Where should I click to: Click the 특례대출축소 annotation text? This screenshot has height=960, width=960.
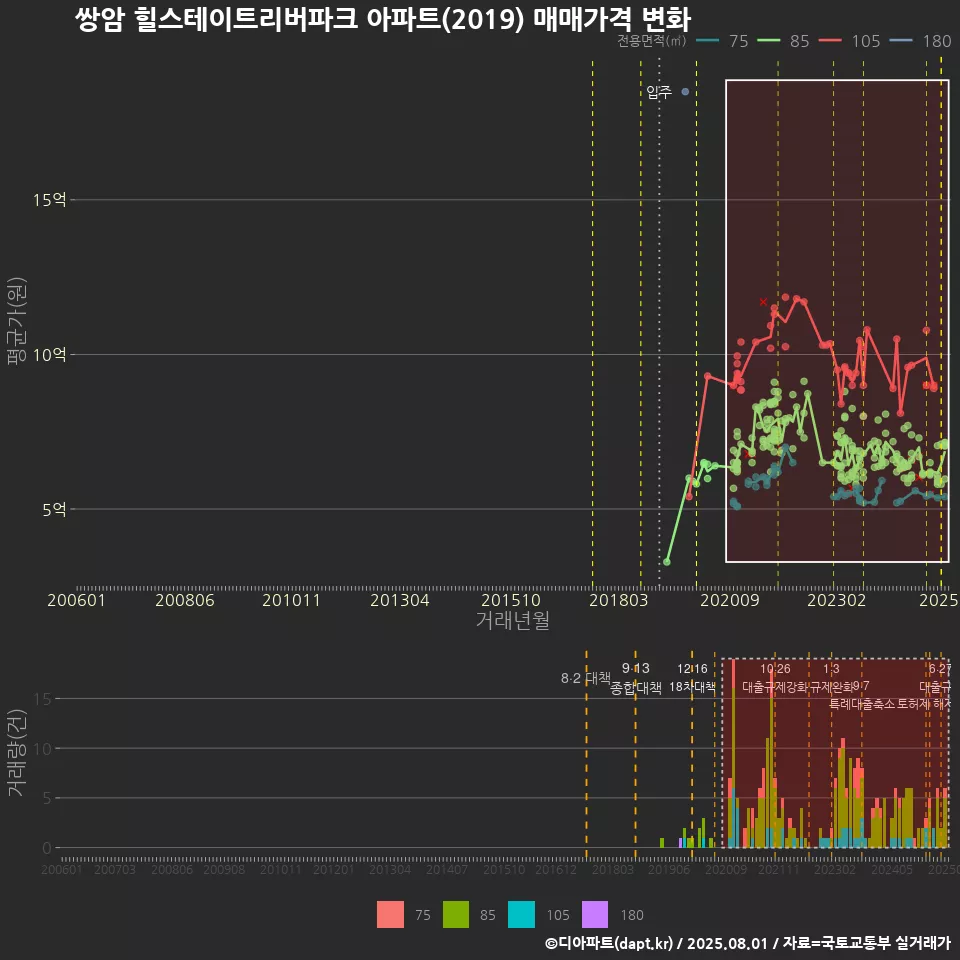862,704
